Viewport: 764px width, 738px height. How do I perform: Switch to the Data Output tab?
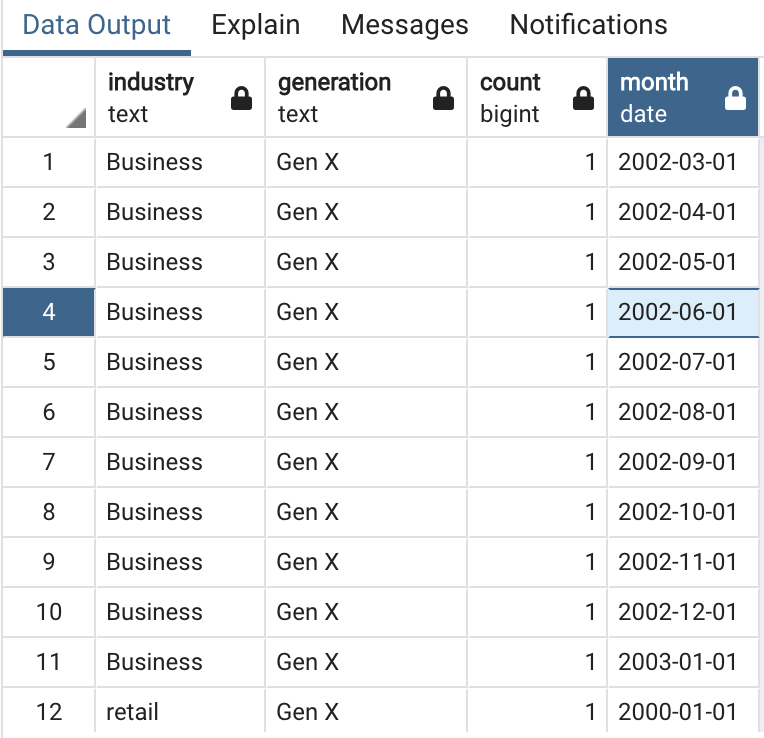coord(96,25)
